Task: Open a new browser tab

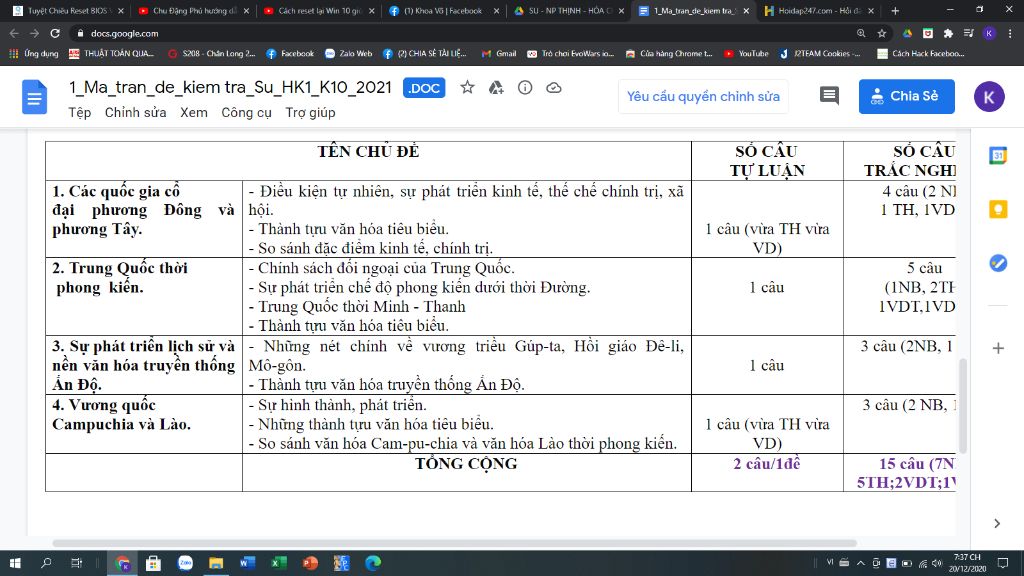Action: tap(895, 10)
